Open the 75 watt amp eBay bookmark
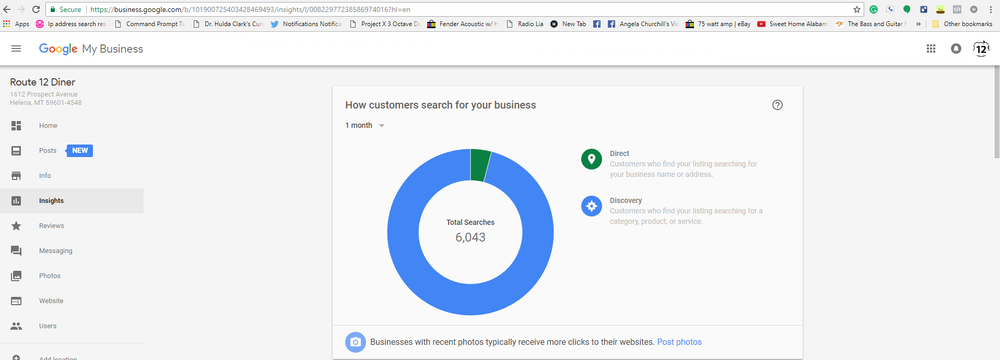Image resolution: width=1000 pixels, height=360 pixels. [719, 24]
